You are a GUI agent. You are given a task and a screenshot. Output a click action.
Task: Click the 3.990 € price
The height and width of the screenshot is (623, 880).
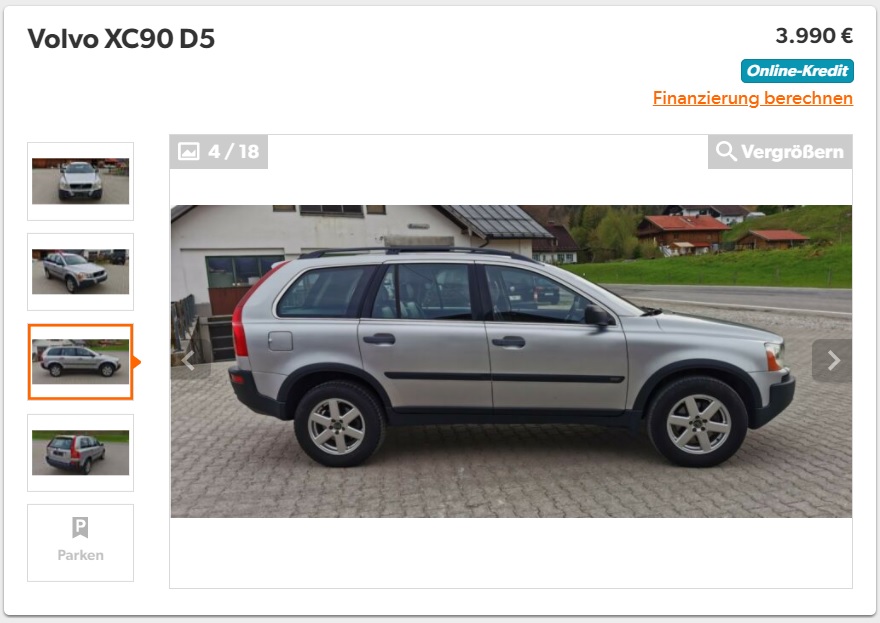pyautogui.click(x=814, y=36)
